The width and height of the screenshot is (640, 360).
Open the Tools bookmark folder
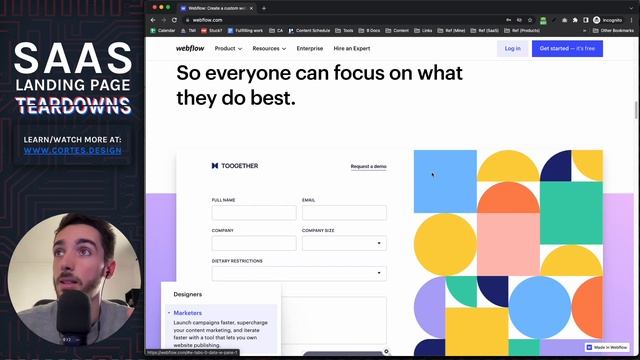[344, 31]
